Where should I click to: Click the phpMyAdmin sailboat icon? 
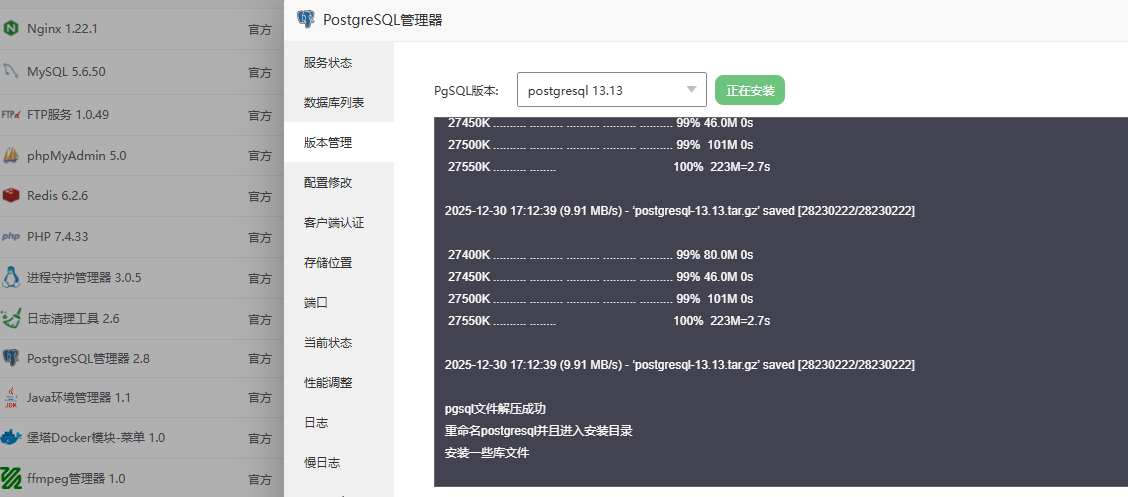click(x=11, y=155)
